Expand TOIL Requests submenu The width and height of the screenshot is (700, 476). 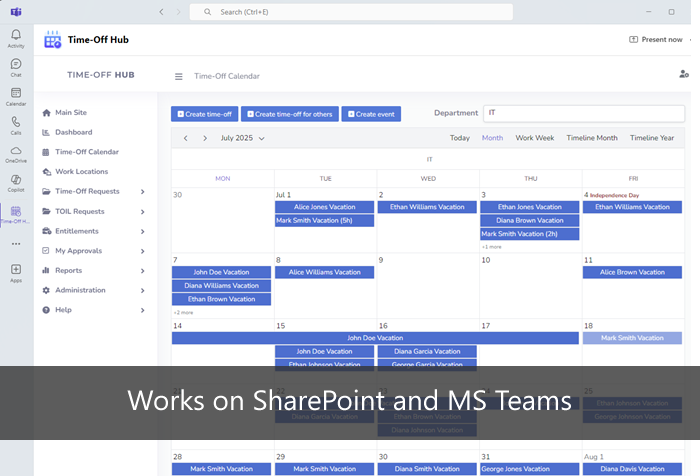142,212
